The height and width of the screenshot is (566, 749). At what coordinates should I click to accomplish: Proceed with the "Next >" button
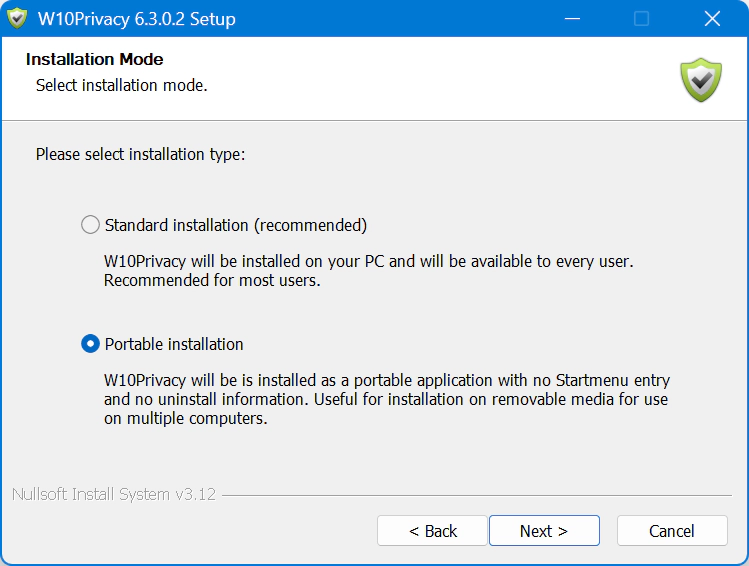pos(544,531)
